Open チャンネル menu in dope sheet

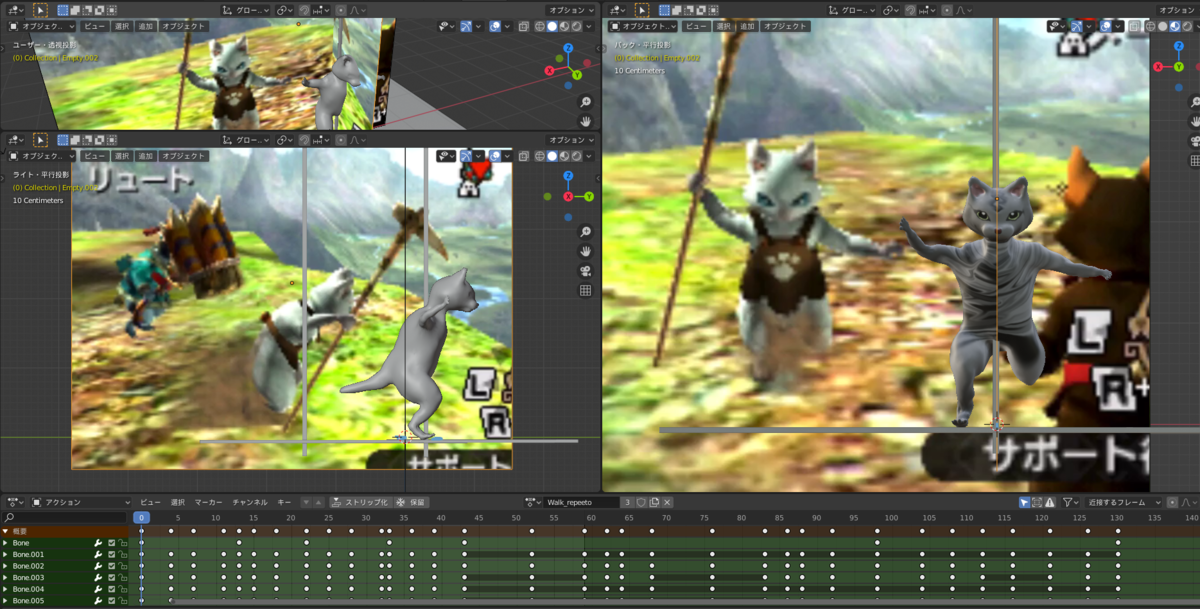250,502
